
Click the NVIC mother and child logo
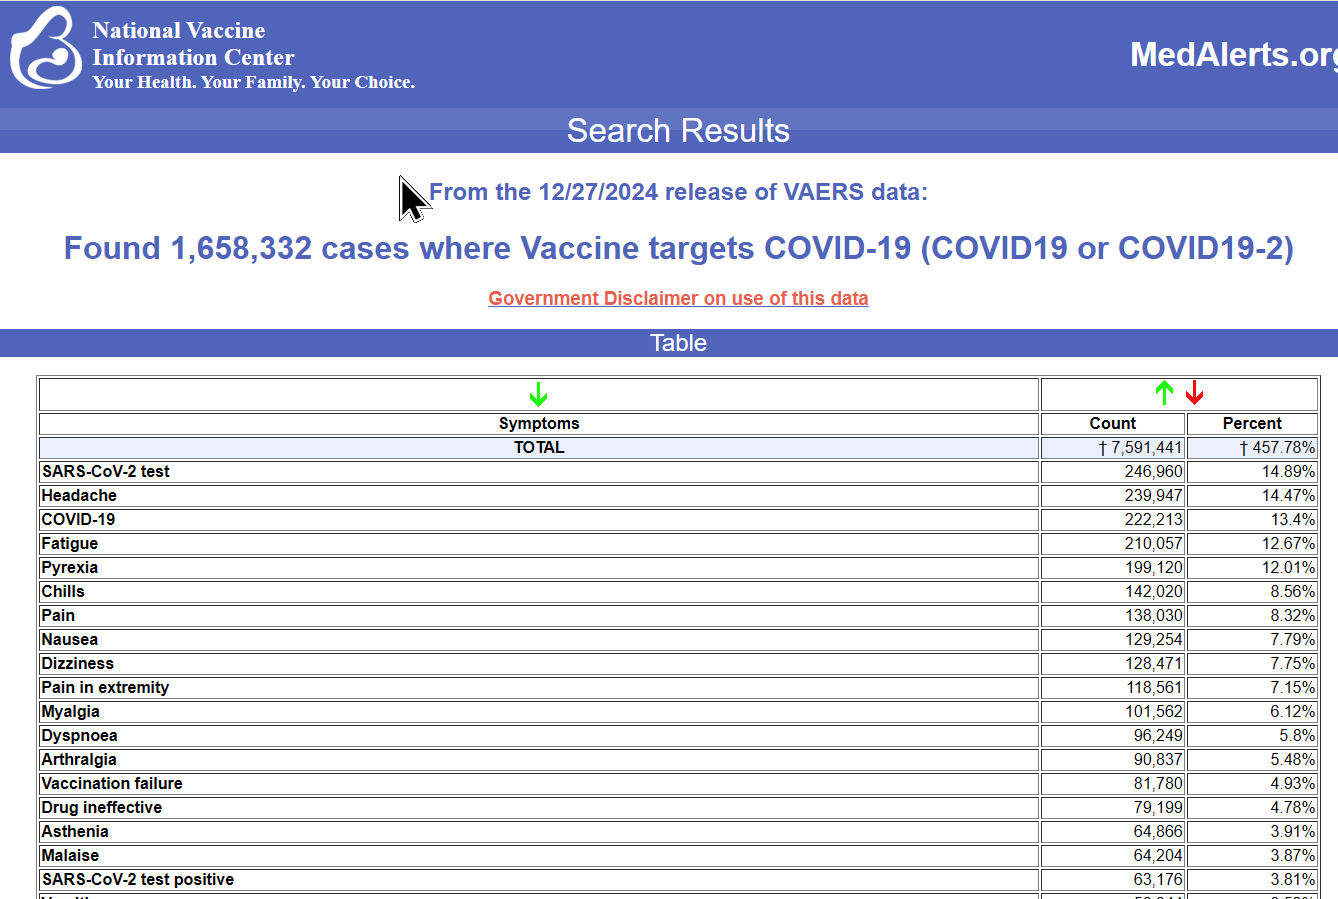point(46,49)
